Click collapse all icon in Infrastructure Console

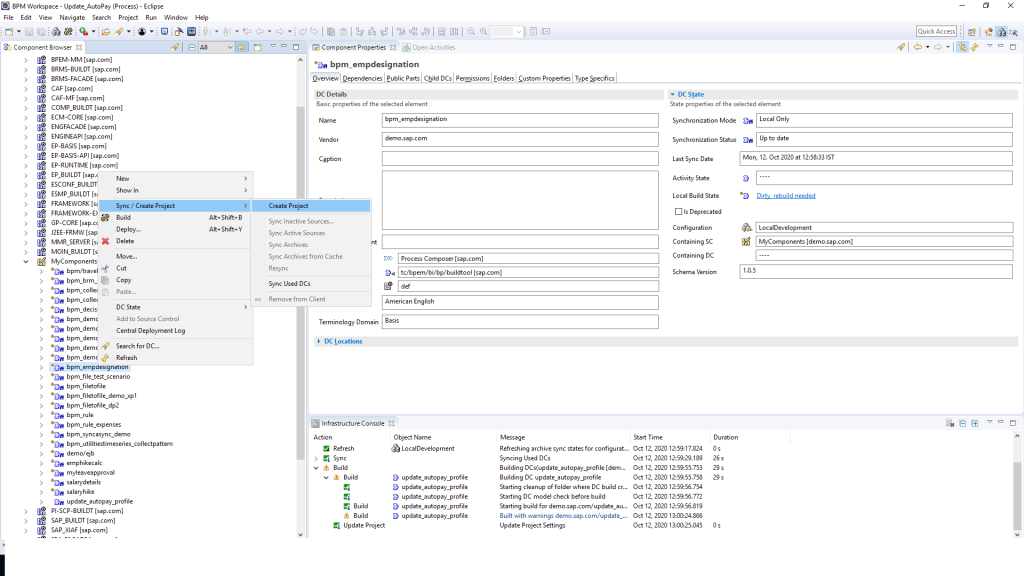point(963,423)
